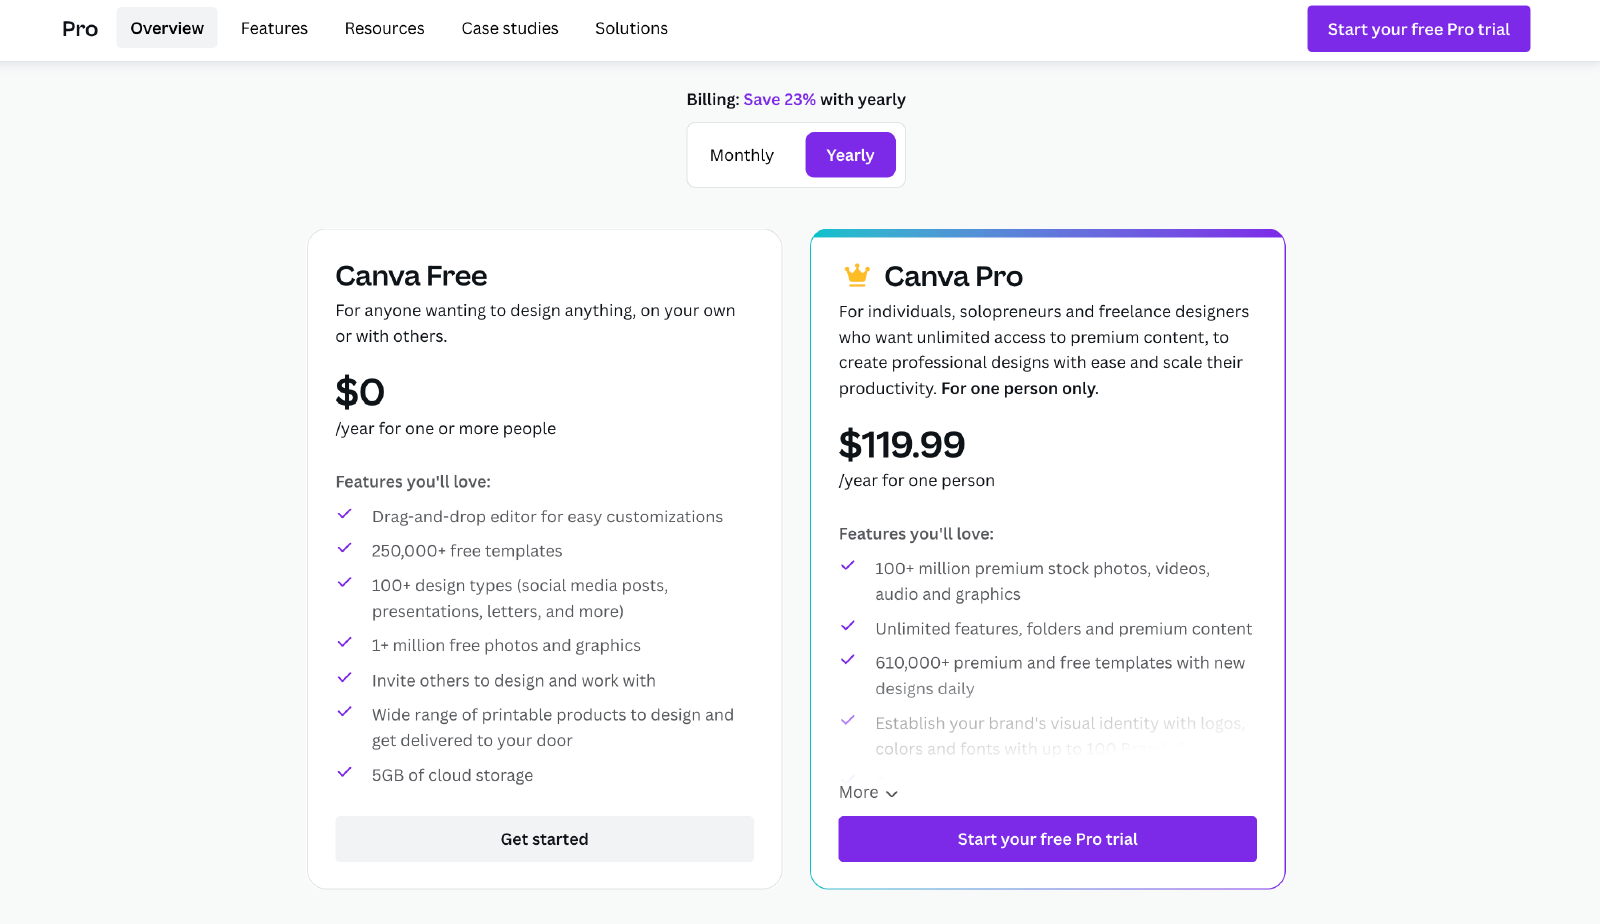The width and height of the screenshot is (1600, 924).
Task: Click the chevron arrow next to More
Action: pos(892,794)
